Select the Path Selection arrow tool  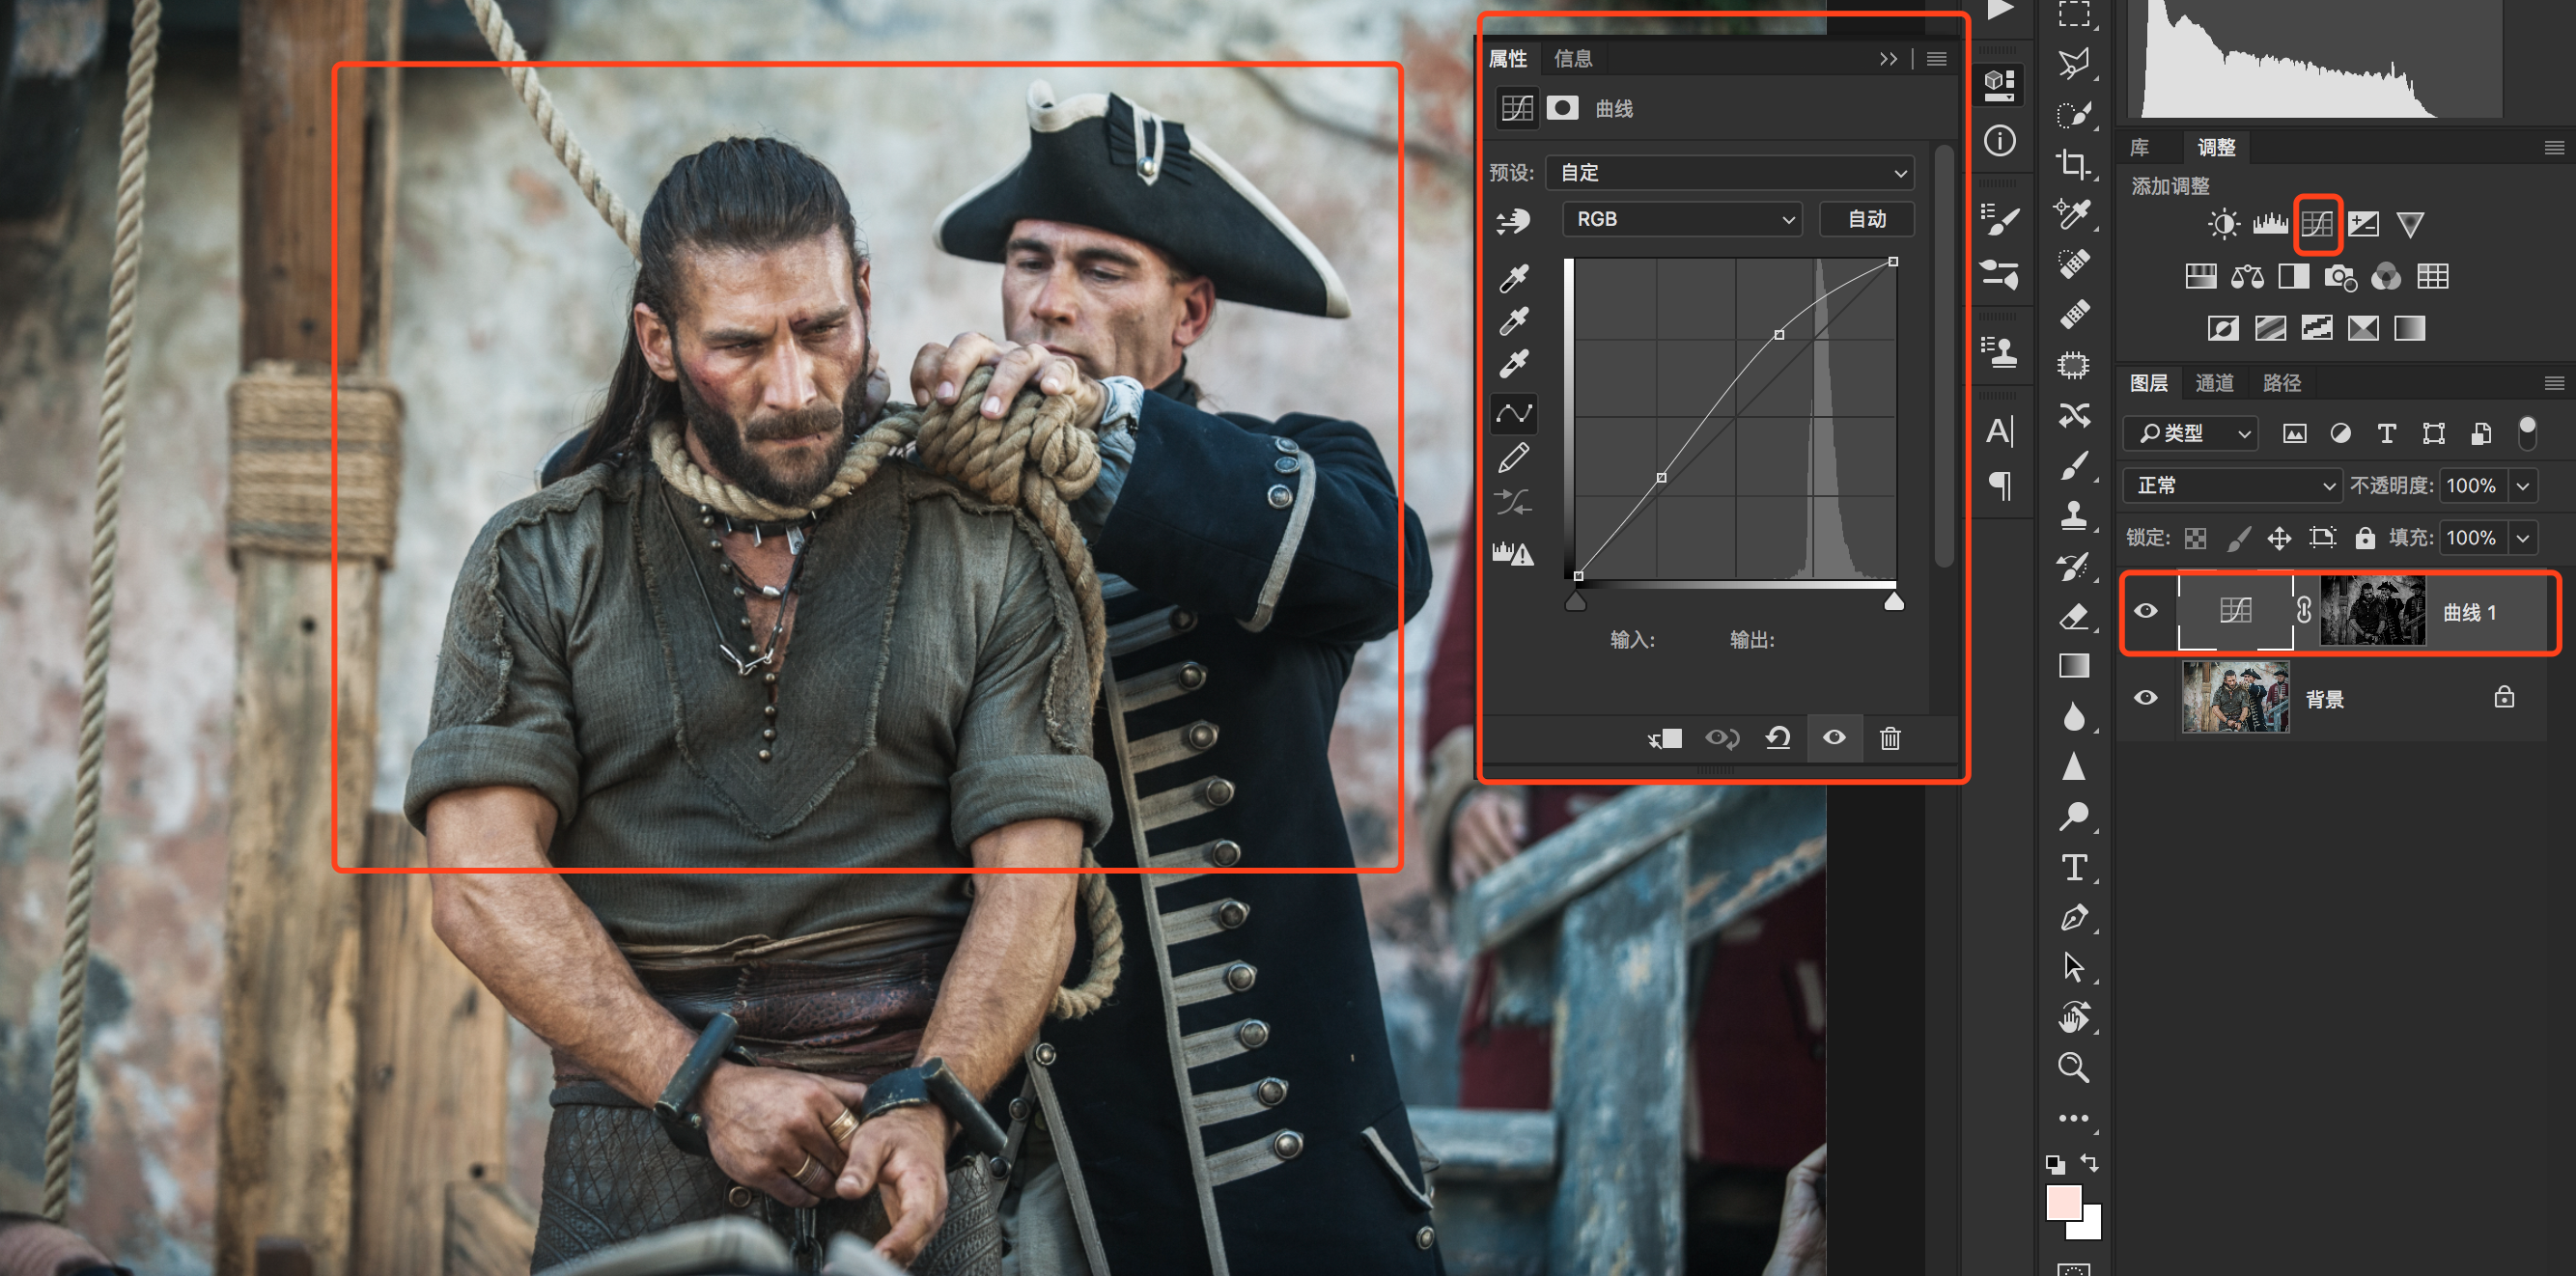tap(2073, 967)
